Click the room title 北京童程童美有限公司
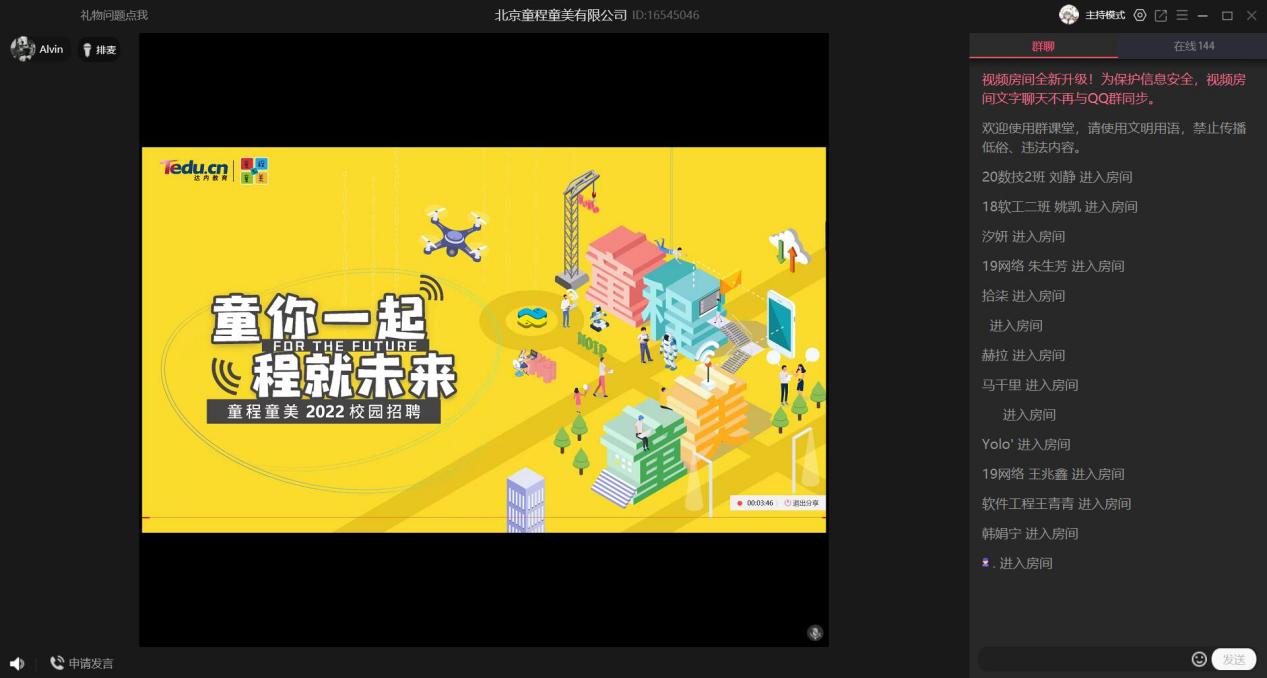1267x678 pixels. pos(561,15)
